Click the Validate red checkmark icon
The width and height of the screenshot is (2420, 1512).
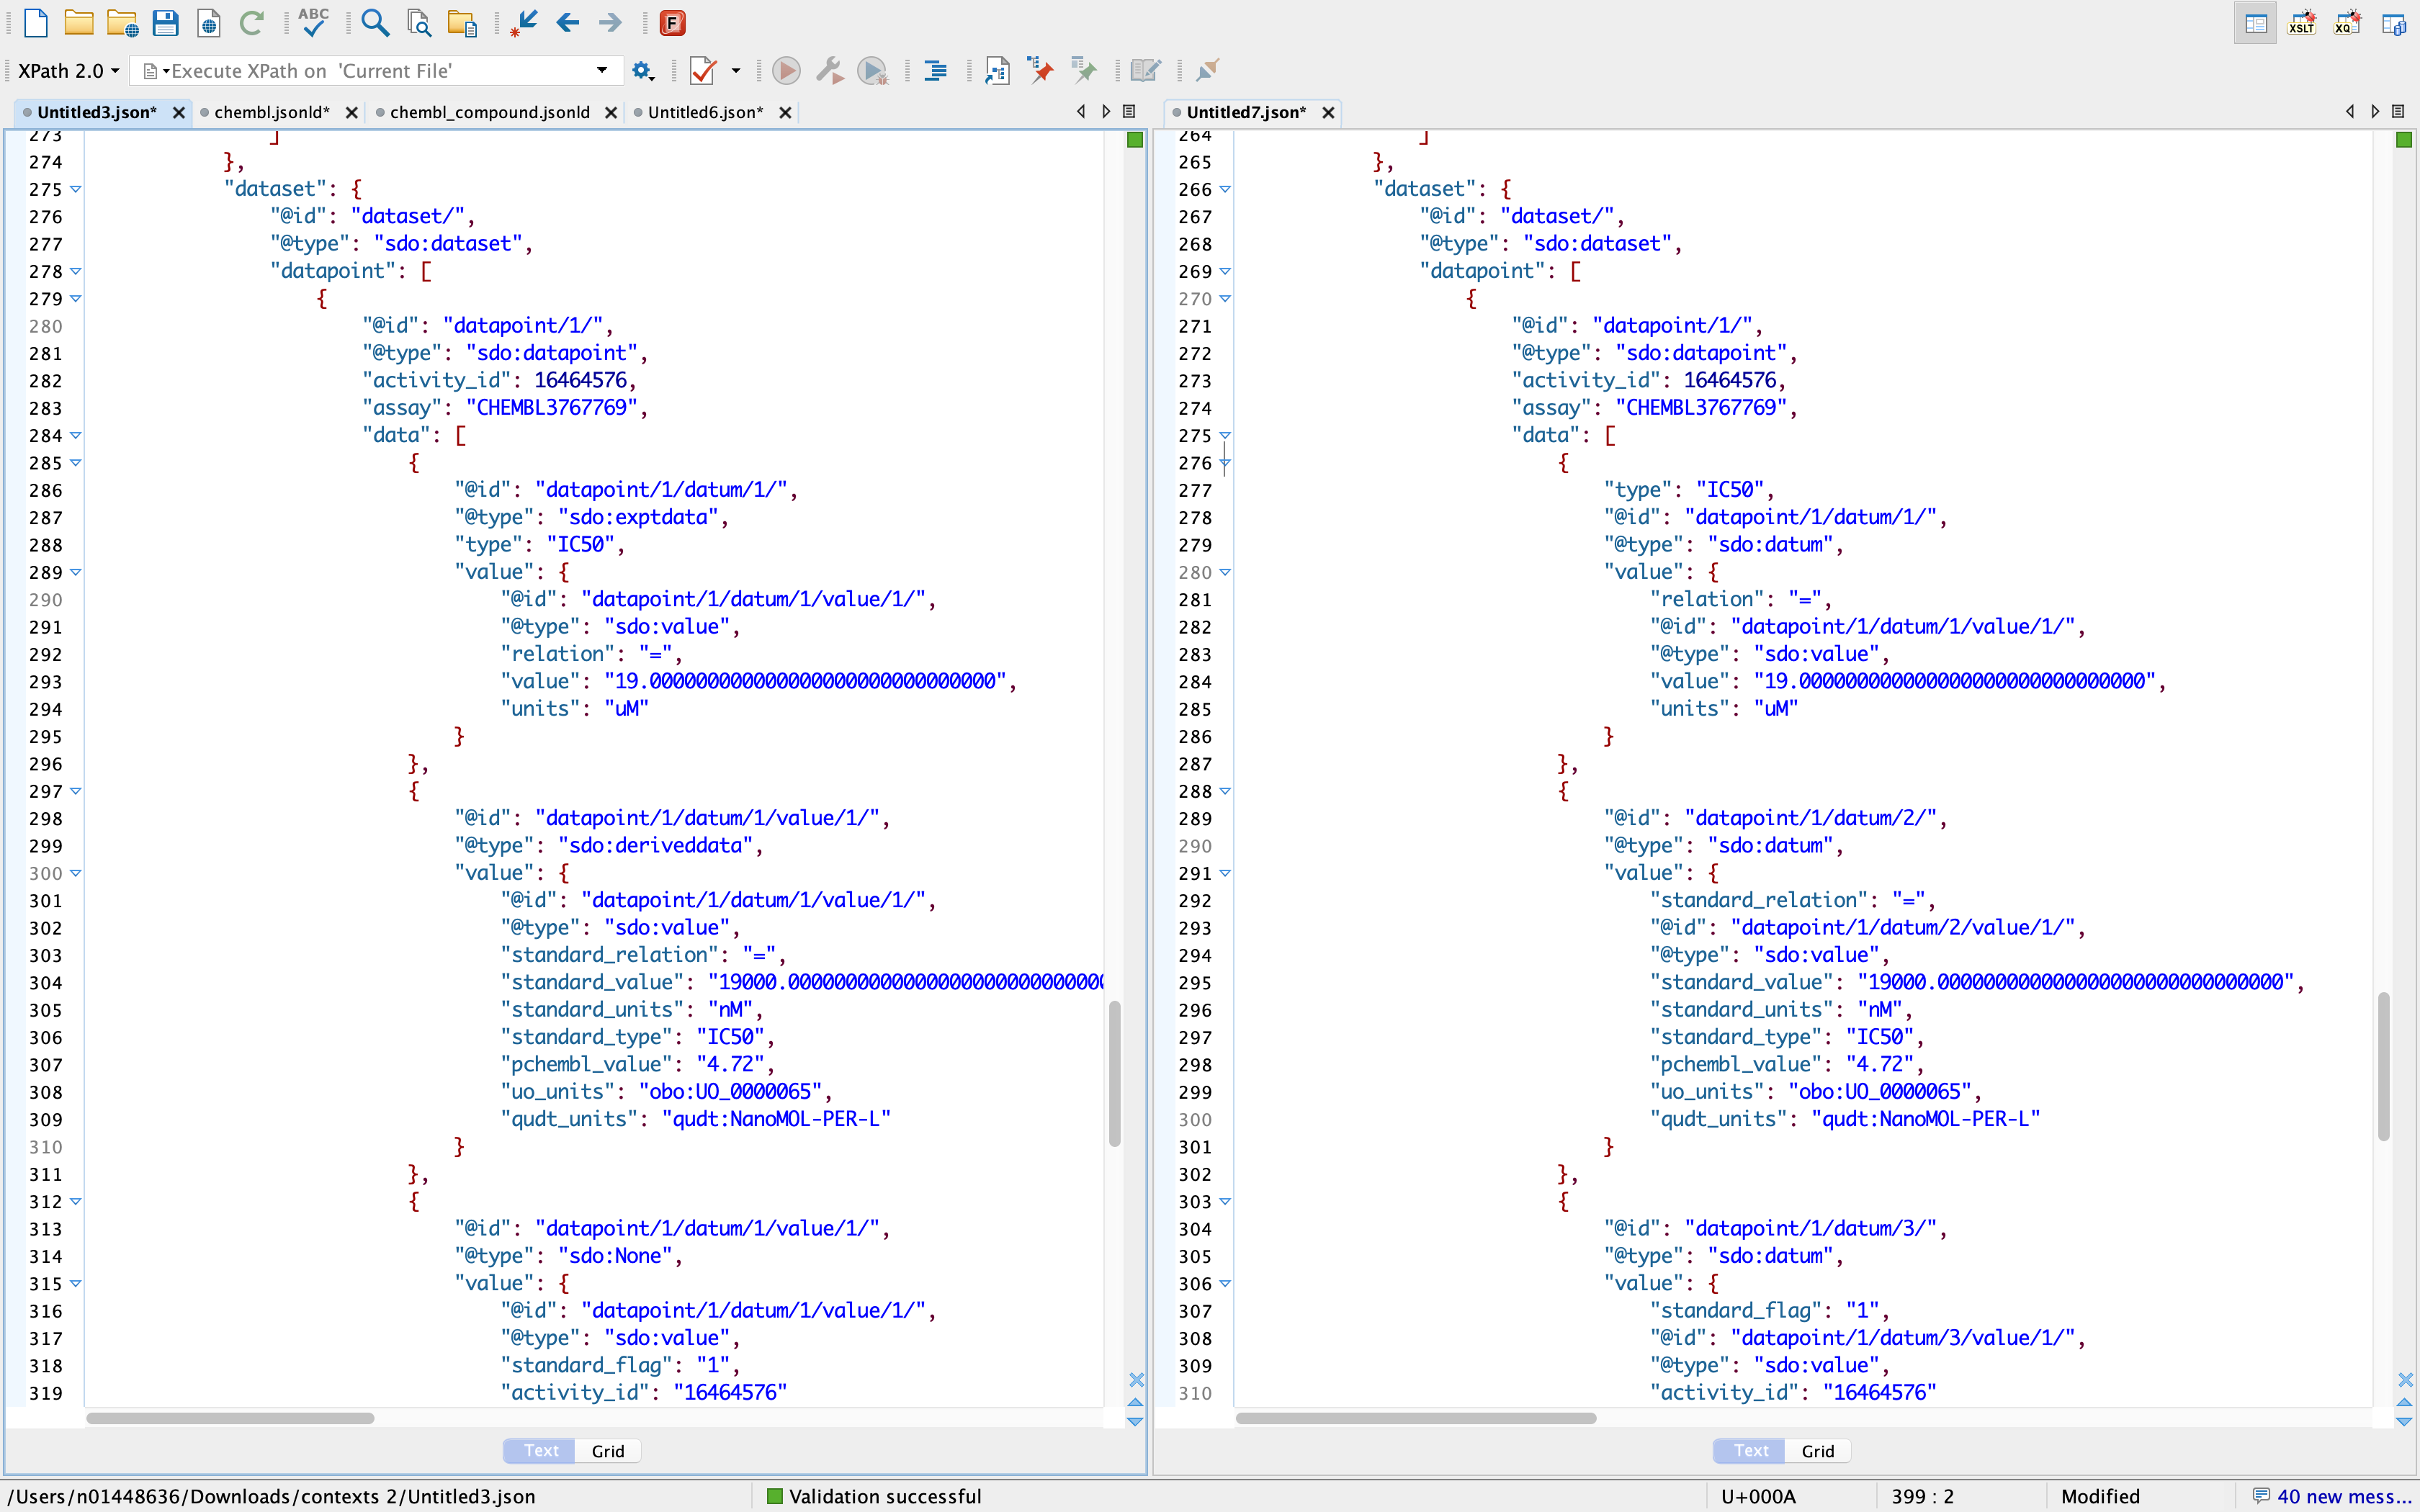[703, 71]
